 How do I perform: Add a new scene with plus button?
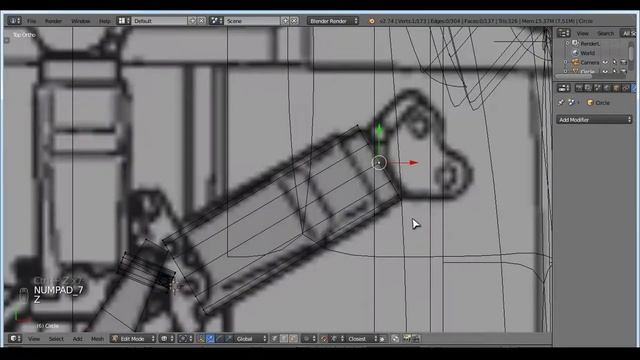tap(285, 20)
